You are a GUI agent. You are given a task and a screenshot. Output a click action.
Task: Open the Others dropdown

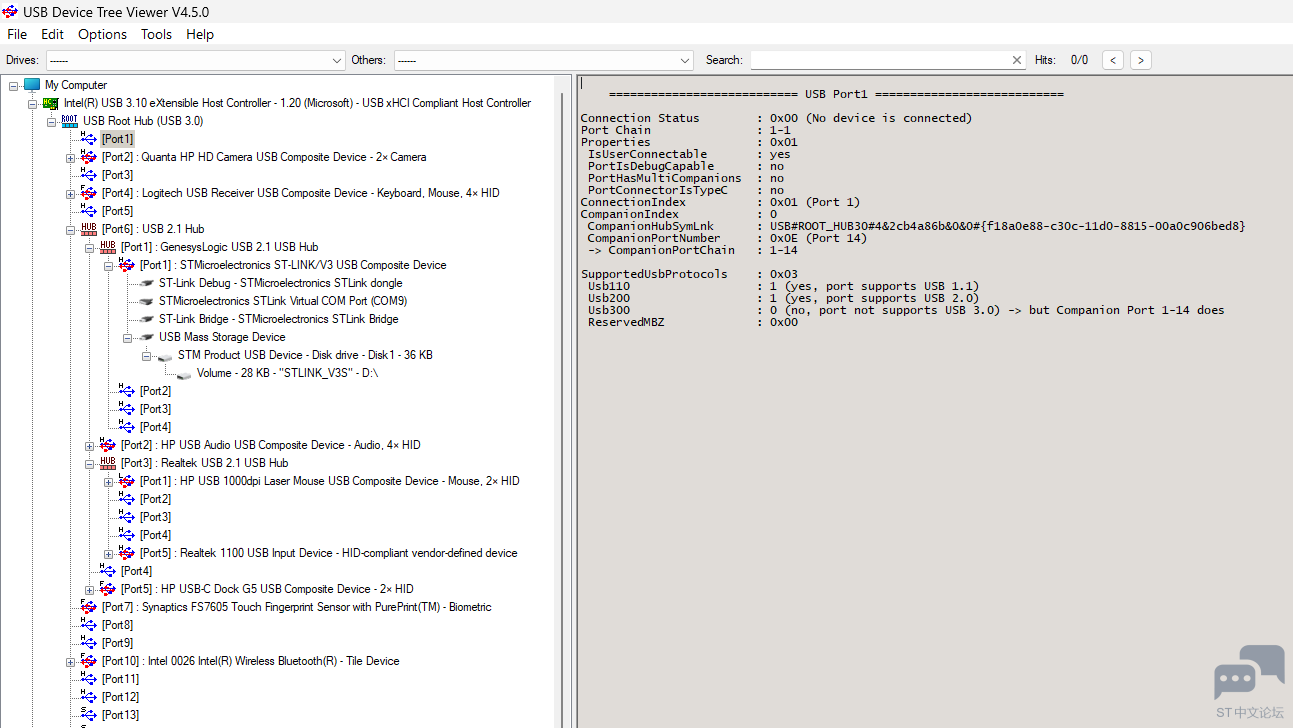click(684, 60)
